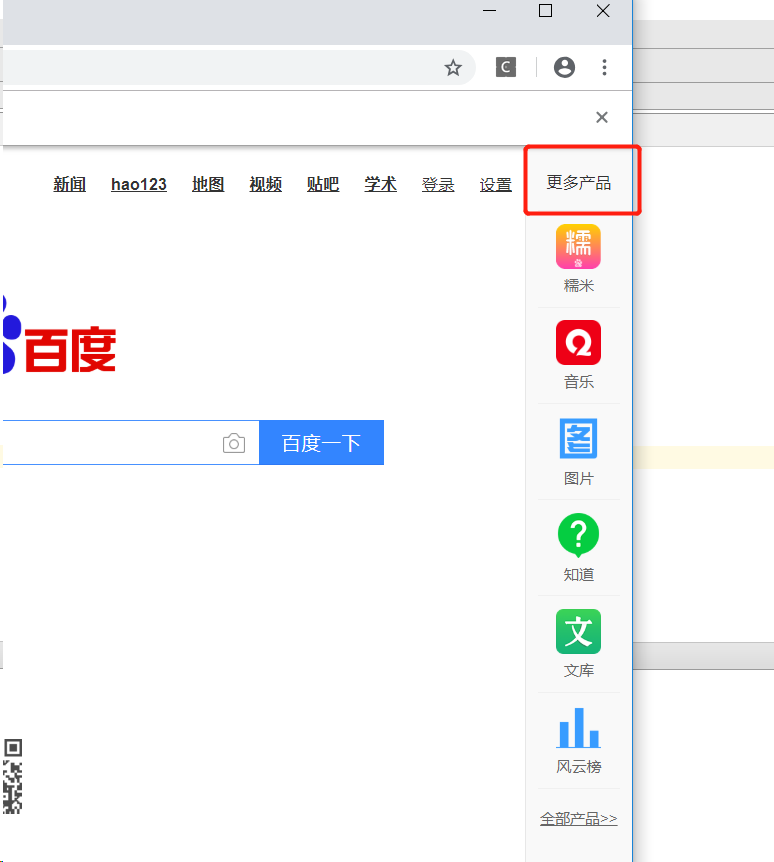Close the Chrome window
The width and height of the screenshot is (774, 862).
[603, 10]
